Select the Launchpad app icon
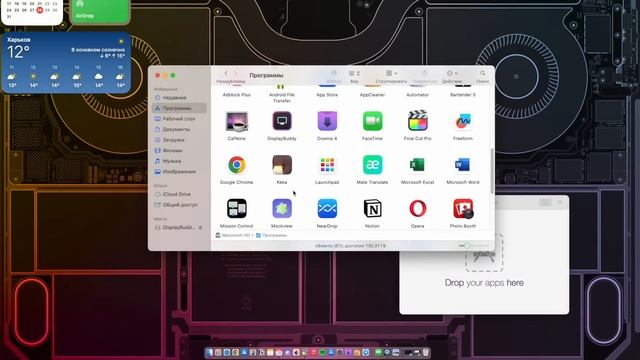 [x=327, y=165]
